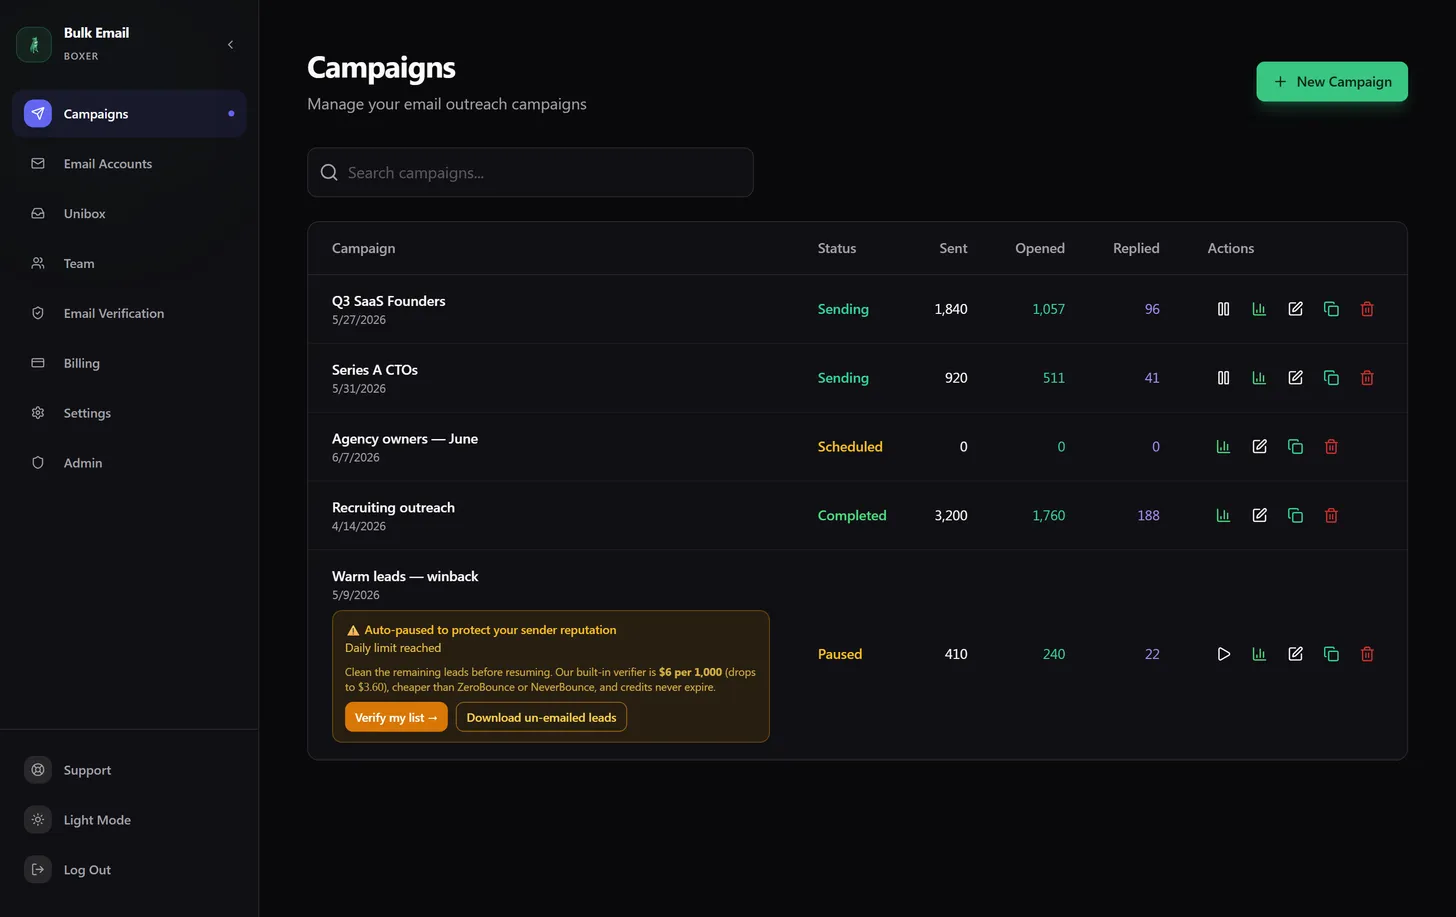Open the Admin page
Screen dimensions: 1456x917
tap(129, 463)
